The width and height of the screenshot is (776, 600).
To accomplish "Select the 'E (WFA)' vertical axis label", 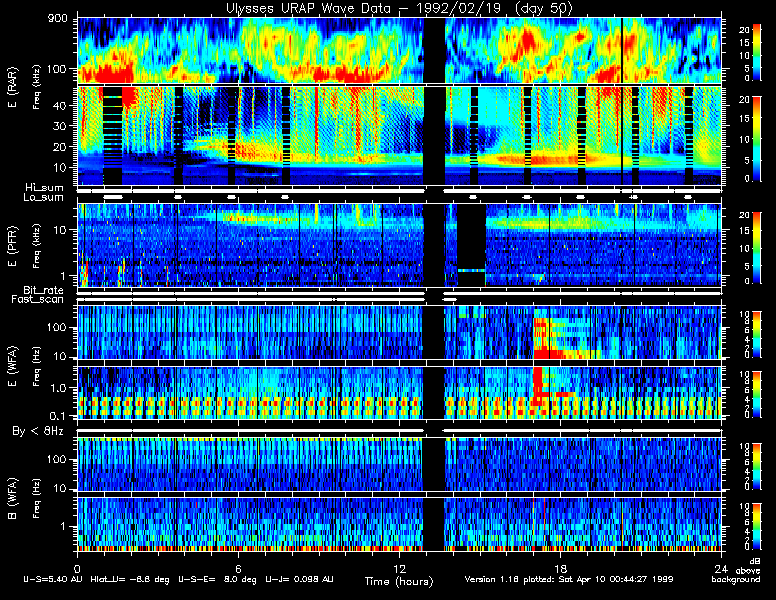I will (12, 366).
